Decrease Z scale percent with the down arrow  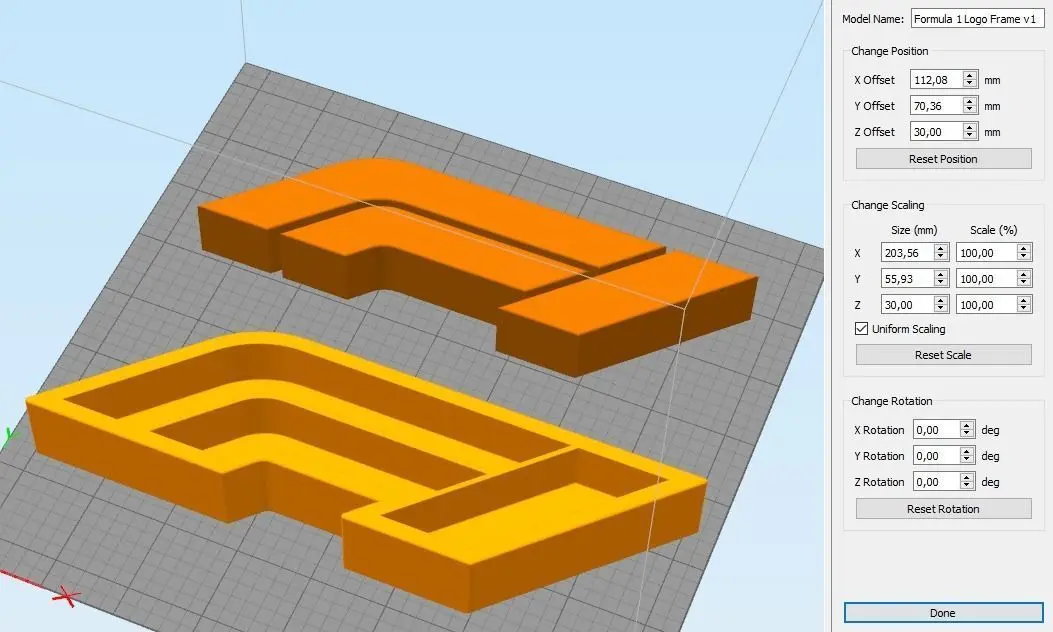pos(1024,309)
